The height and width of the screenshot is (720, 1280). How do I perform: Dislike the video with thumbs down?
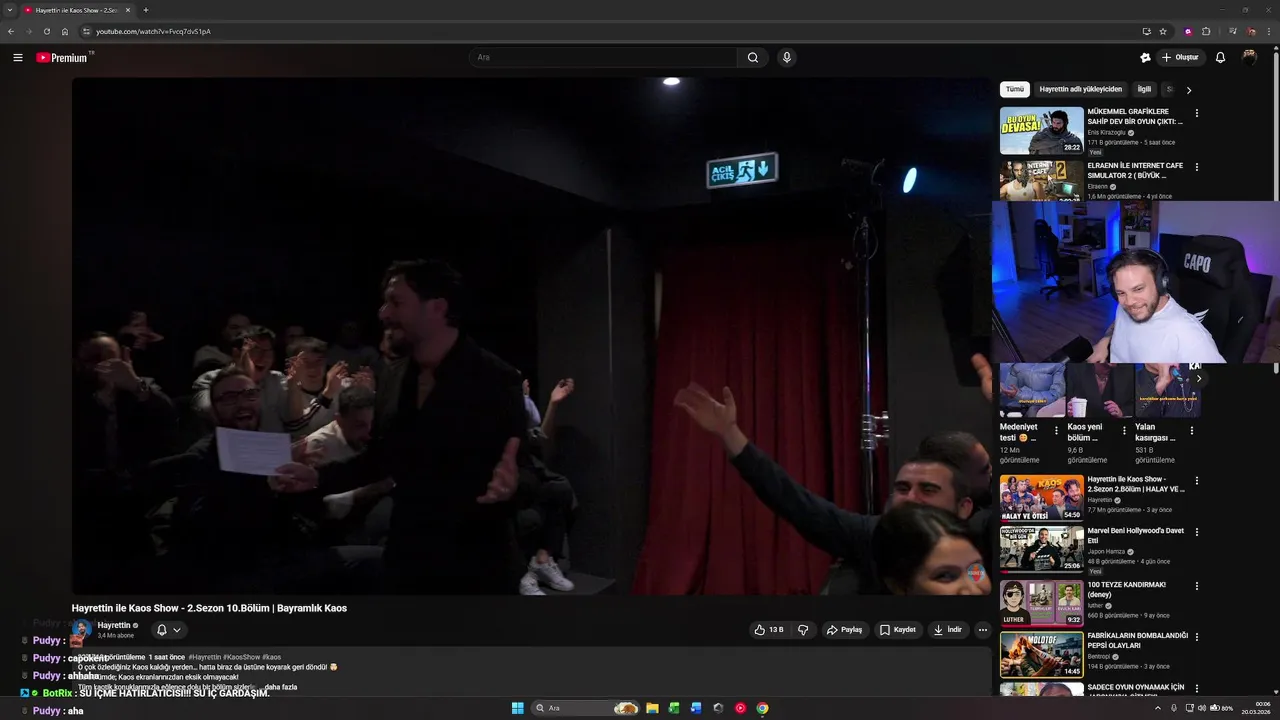pos(803,630)
